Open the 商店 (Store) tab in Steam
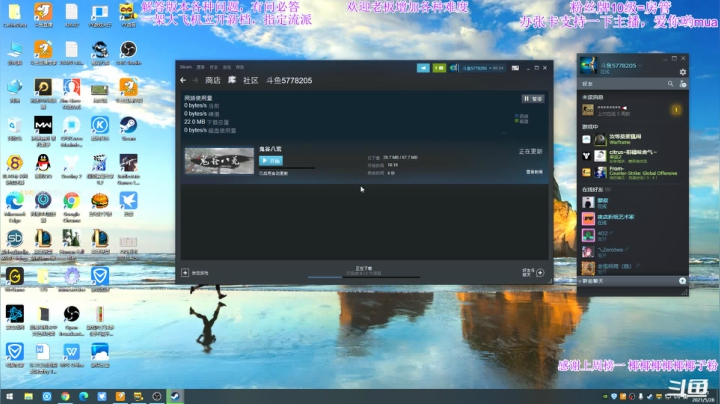This screenshot has width=720, height=404. tap(213, 80)
